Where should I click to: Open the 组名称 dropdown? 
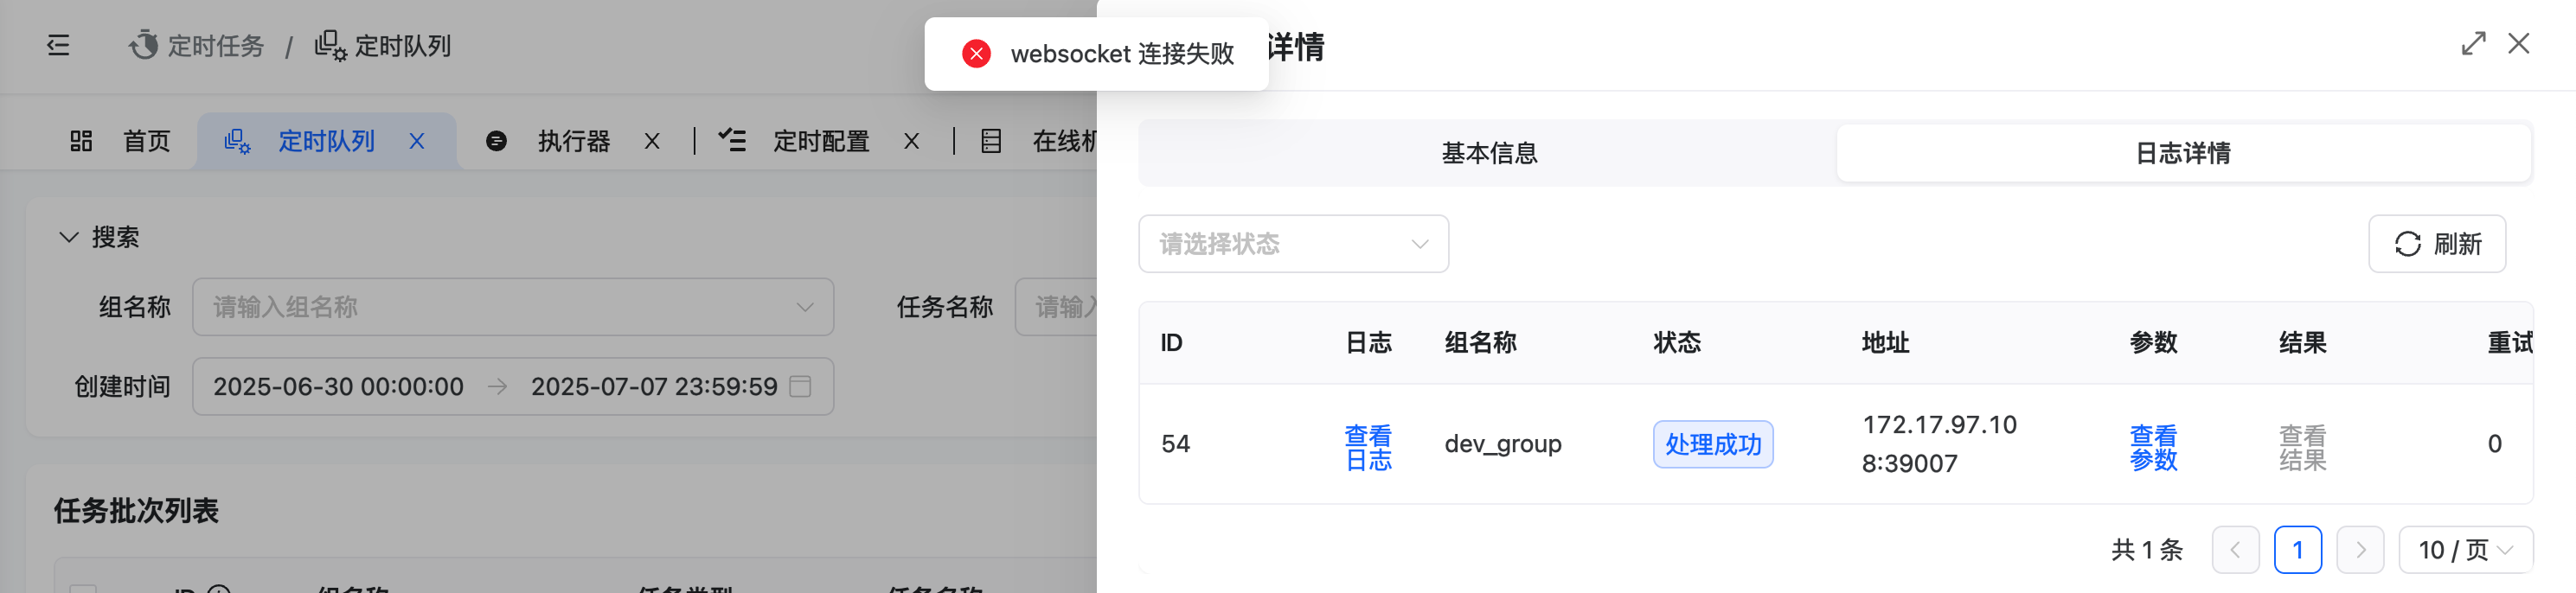pos(513,307)
